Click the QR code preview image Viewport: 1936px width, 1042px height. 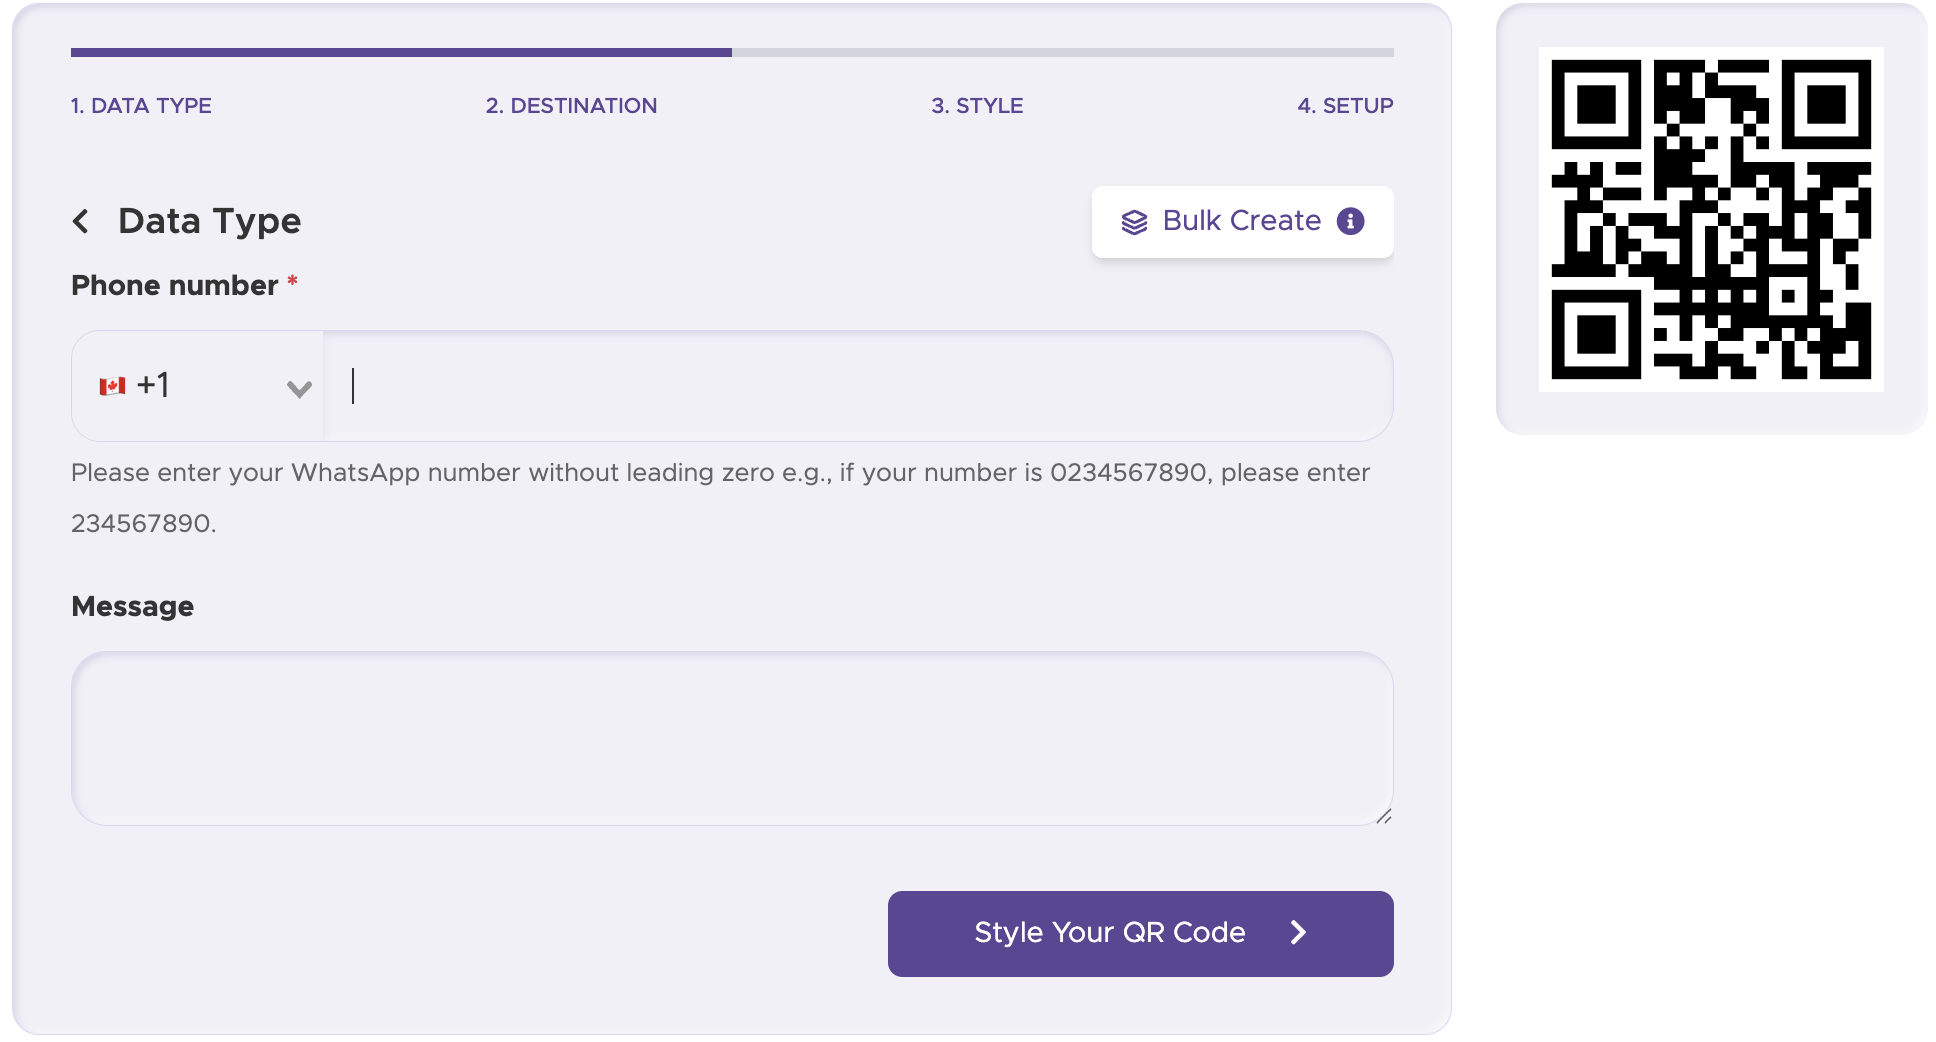click(1711, 219)
